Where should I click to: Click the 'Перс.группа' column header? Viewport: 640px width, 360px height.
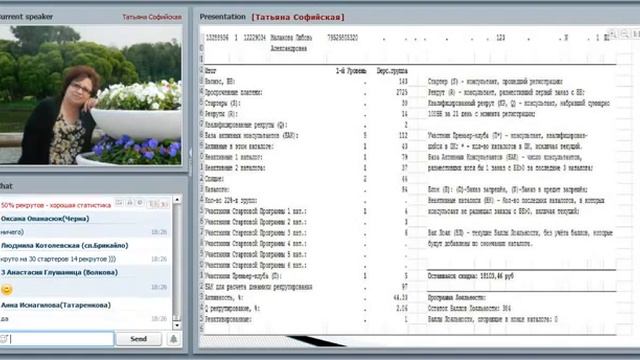tap(392, 71)
